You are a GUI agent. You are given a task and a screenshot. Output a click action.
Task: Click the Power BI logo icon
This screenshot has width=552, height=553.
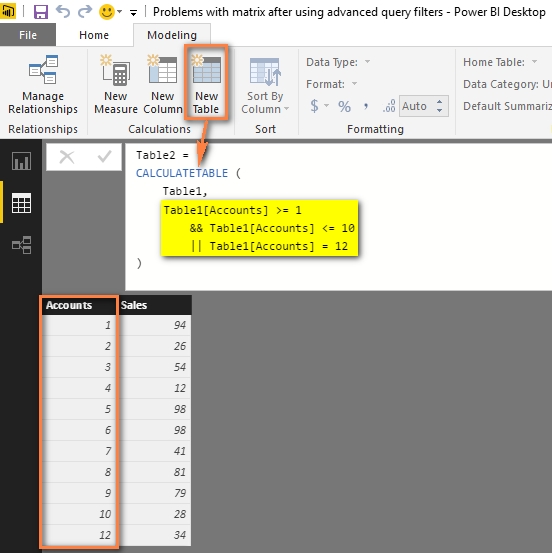coord(8,12)
